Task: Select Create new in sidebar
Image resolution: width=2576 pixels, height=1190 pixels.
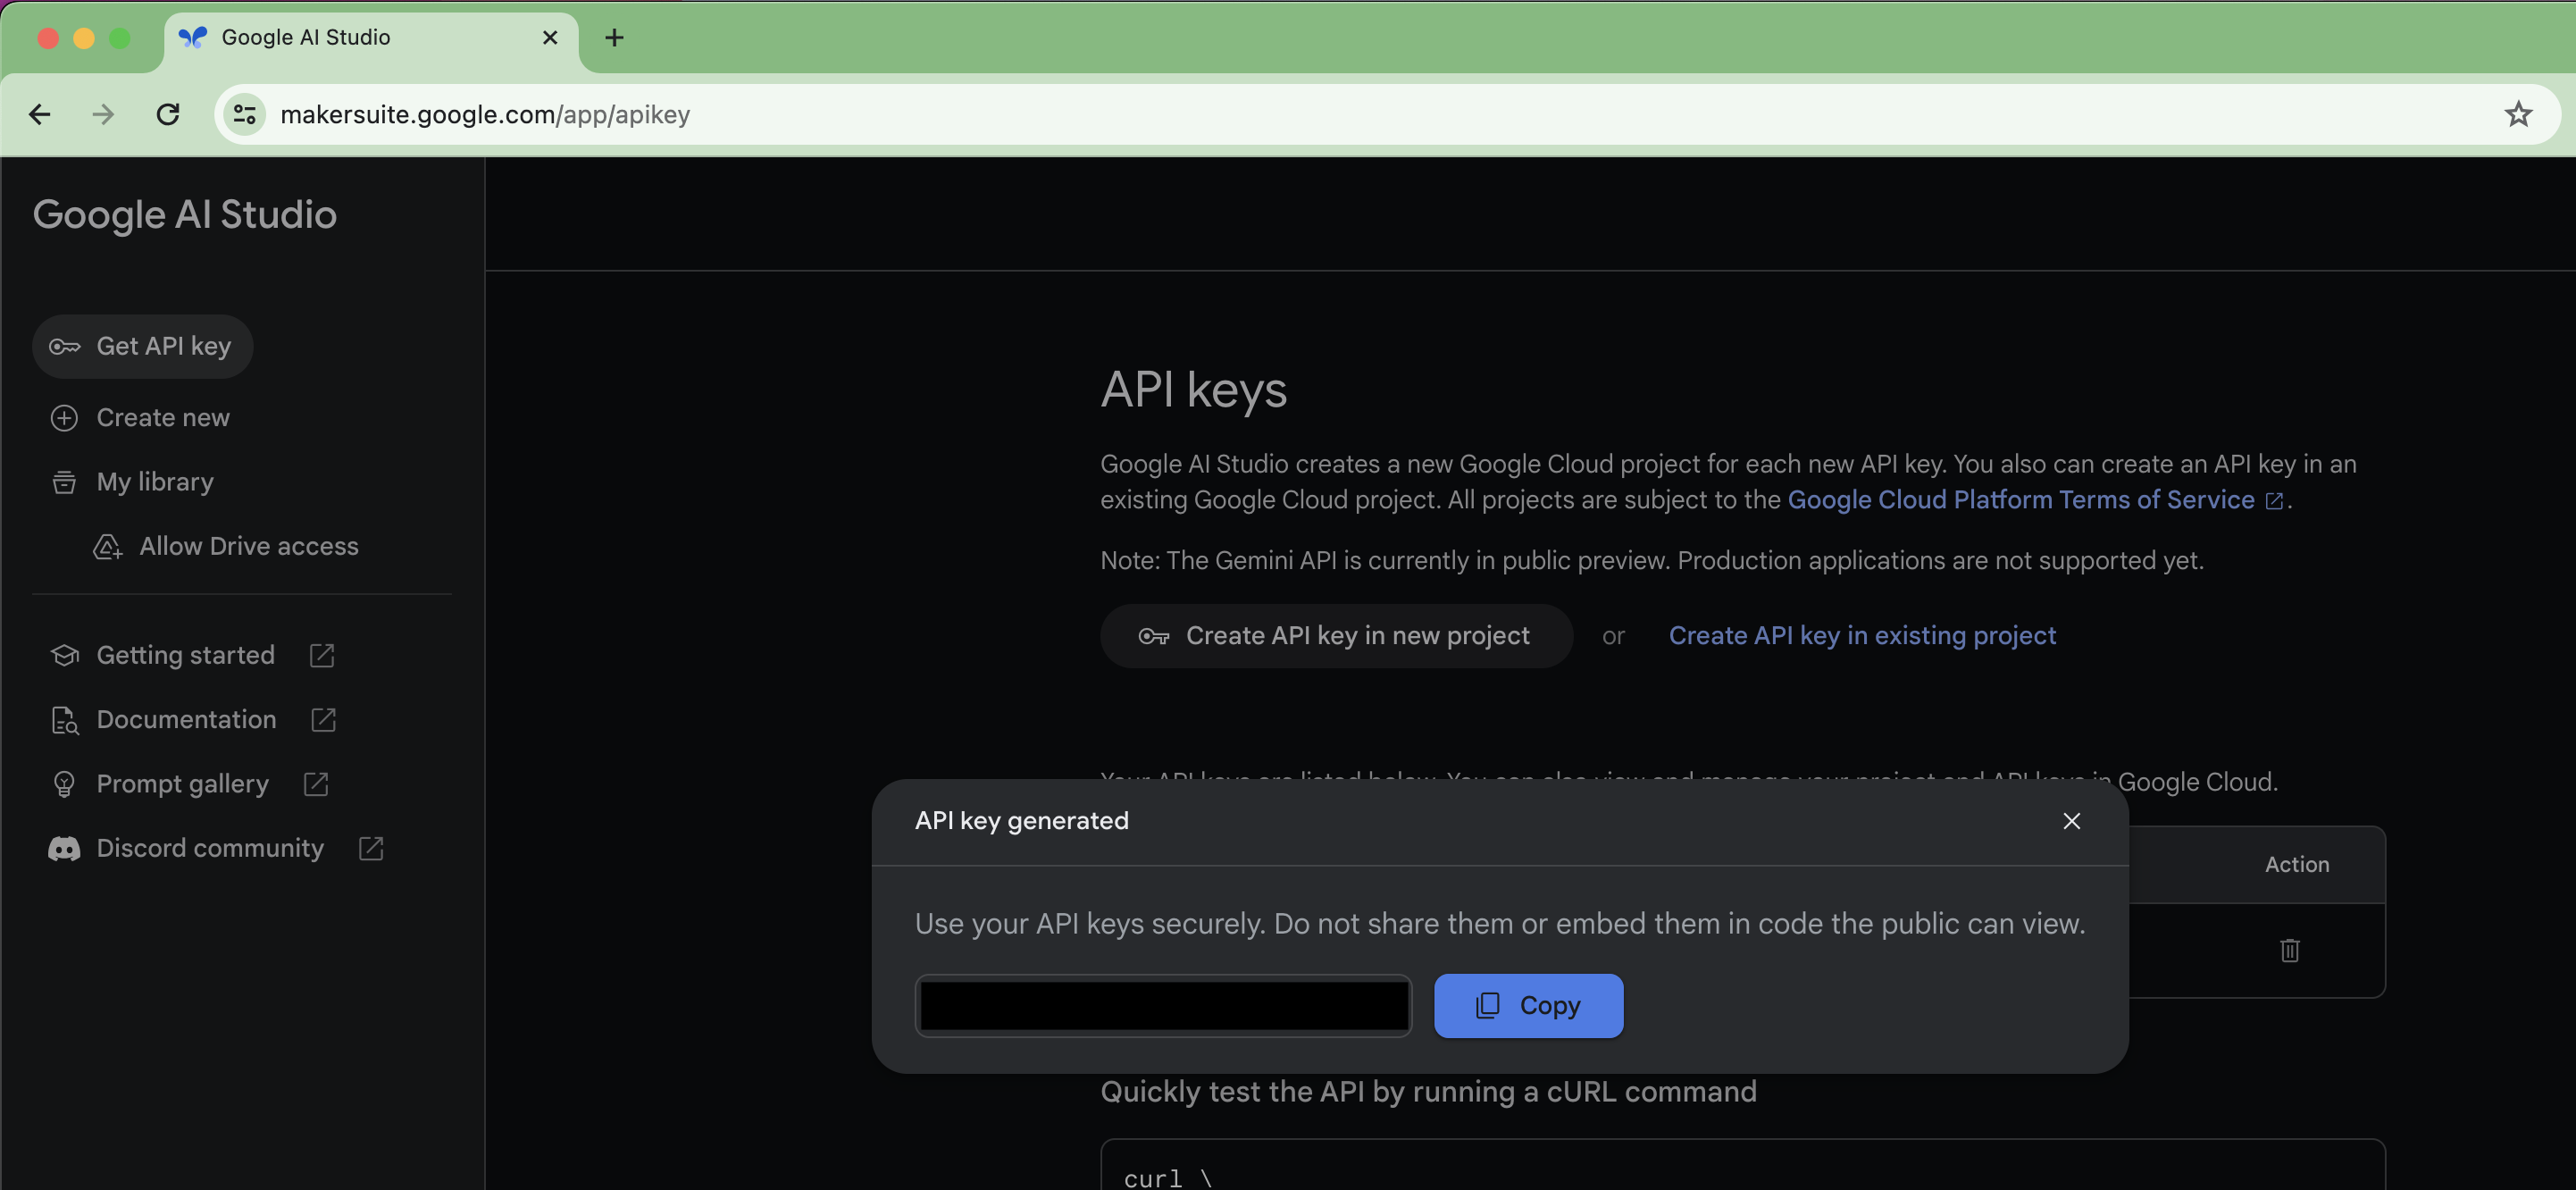Action: tap(162, 418)
